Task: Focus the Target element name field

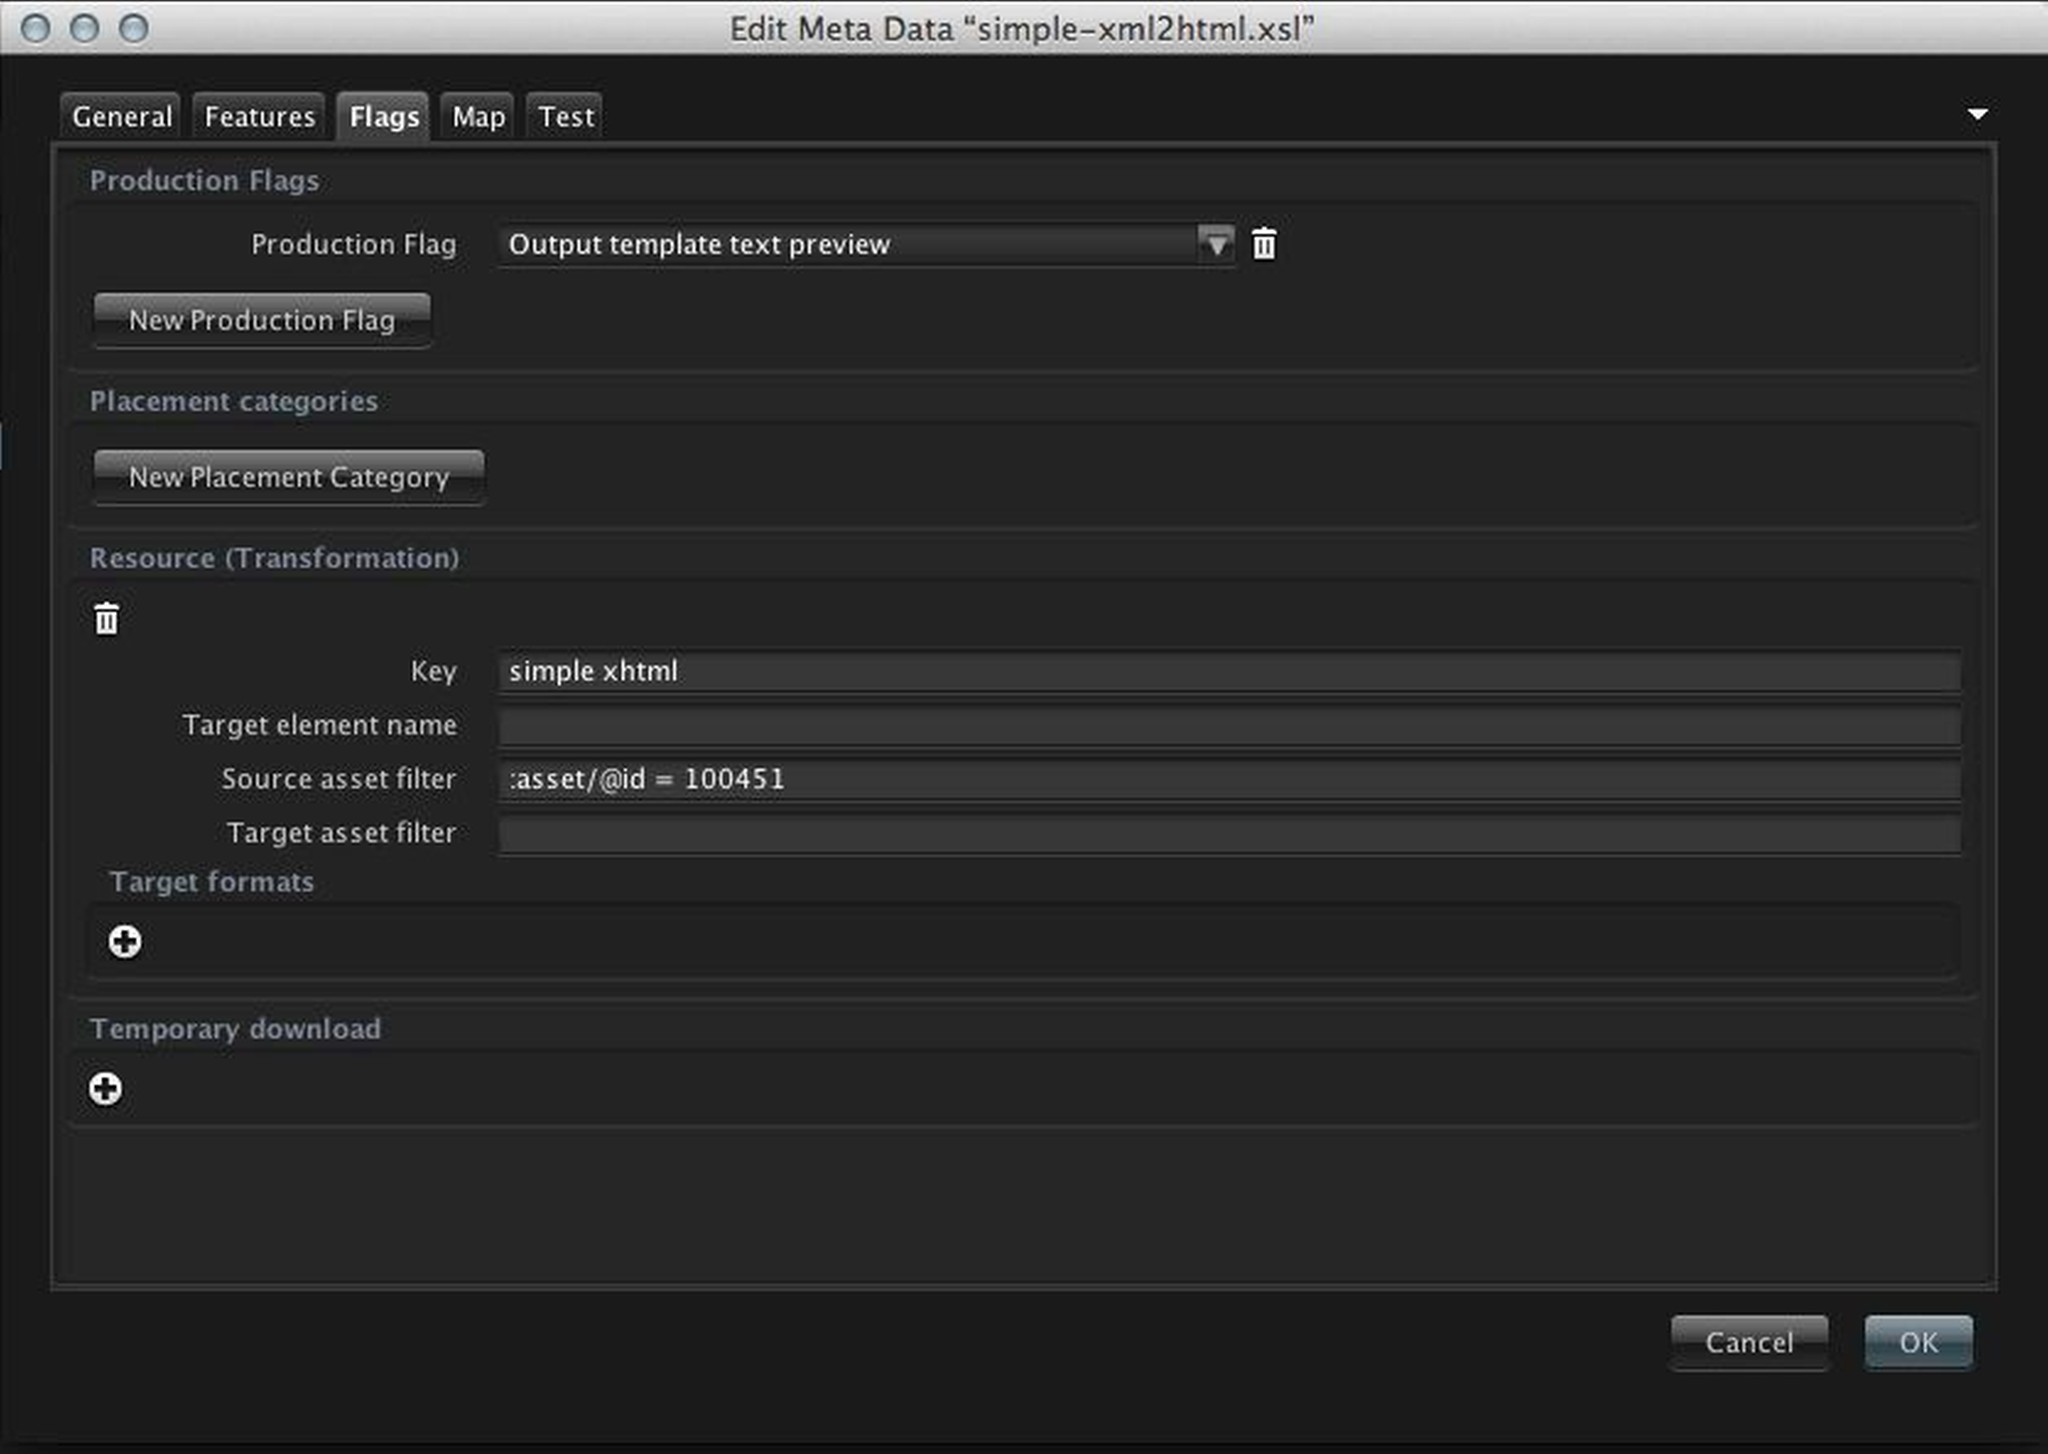Action: (1228, 726)
